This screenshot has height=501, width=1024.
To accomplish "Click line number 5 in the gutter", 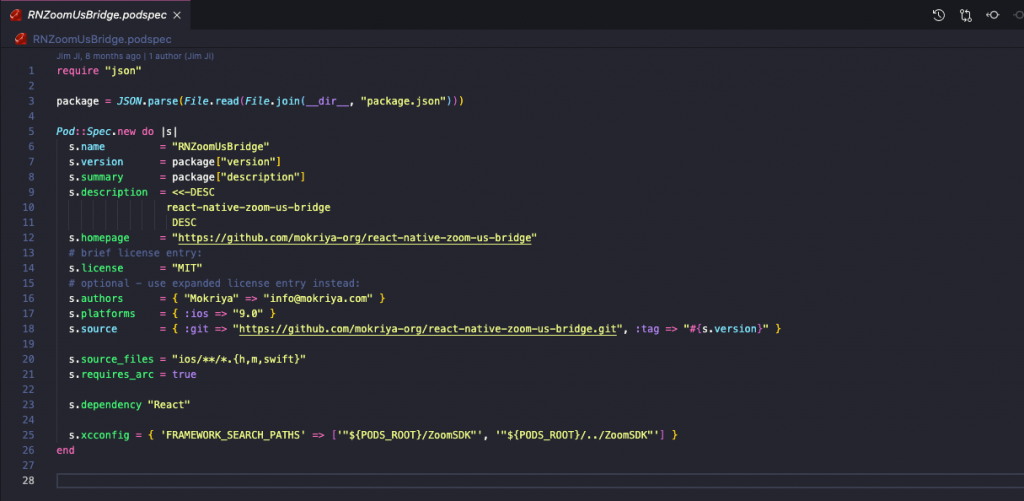I will [30, 132].
